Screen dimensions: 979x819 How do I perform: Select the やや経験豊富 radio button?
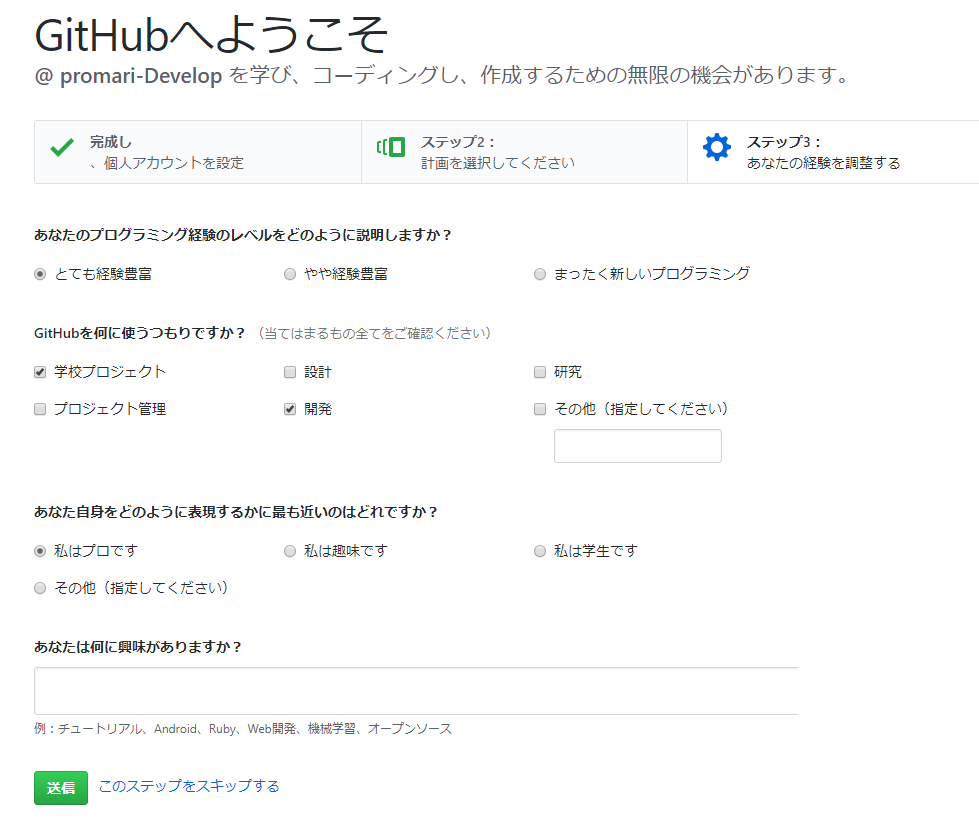coord(290,274)
